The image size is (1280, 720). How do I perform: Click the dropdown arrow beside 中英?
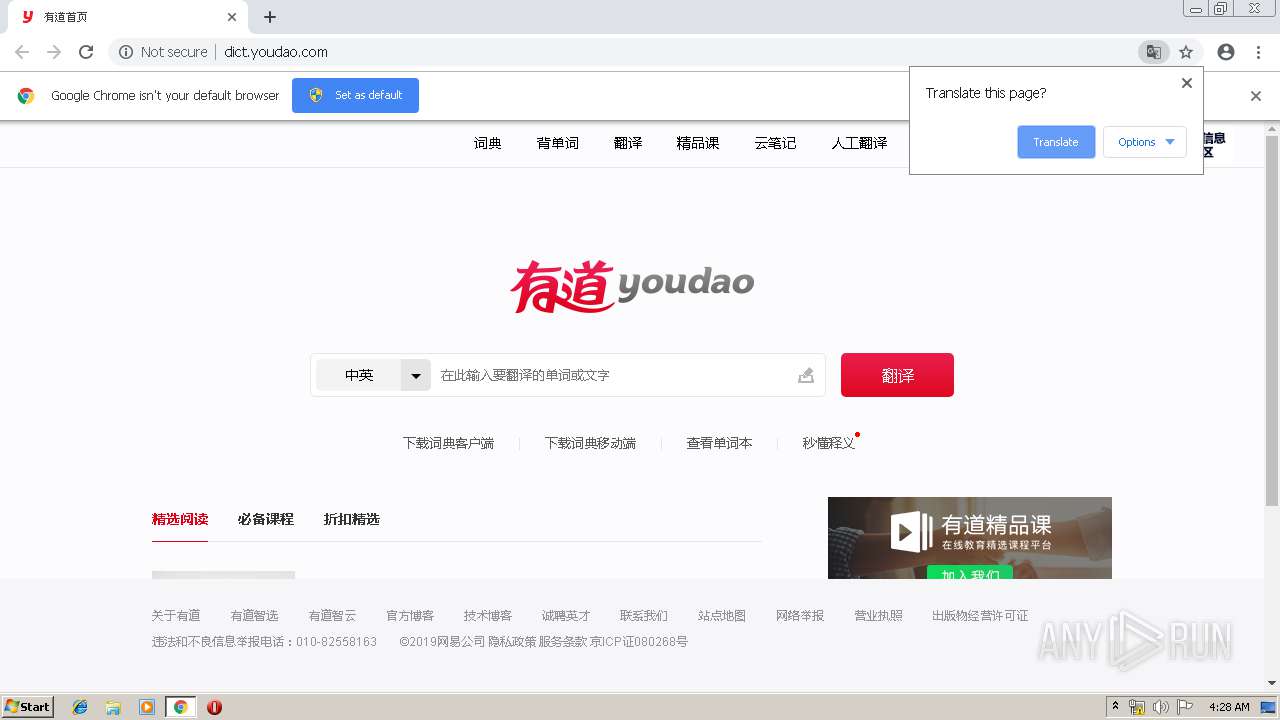click(416, 375)
